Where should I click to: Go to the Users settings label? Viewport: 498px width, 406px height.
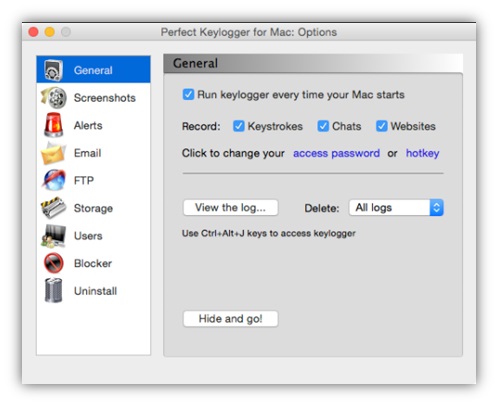[88, 236]
